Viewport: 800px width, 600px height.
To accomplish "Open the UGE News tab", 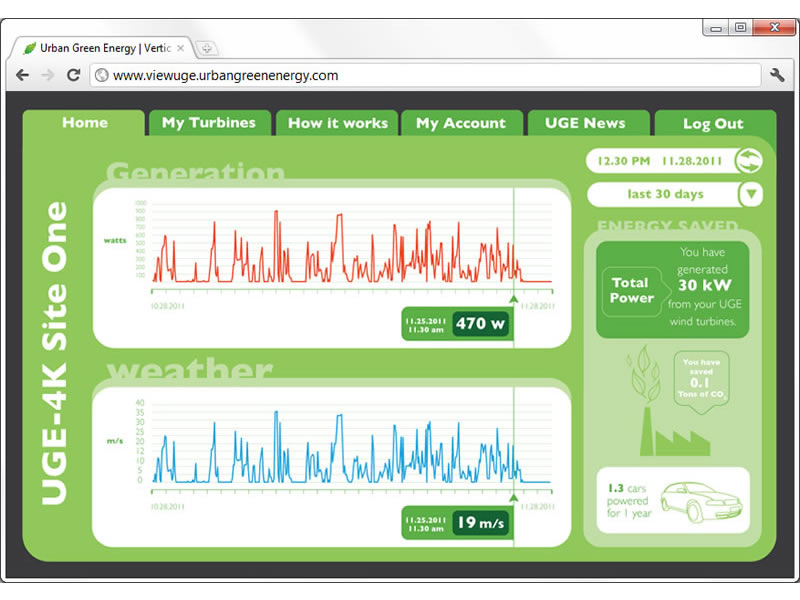I will (585, 123).
